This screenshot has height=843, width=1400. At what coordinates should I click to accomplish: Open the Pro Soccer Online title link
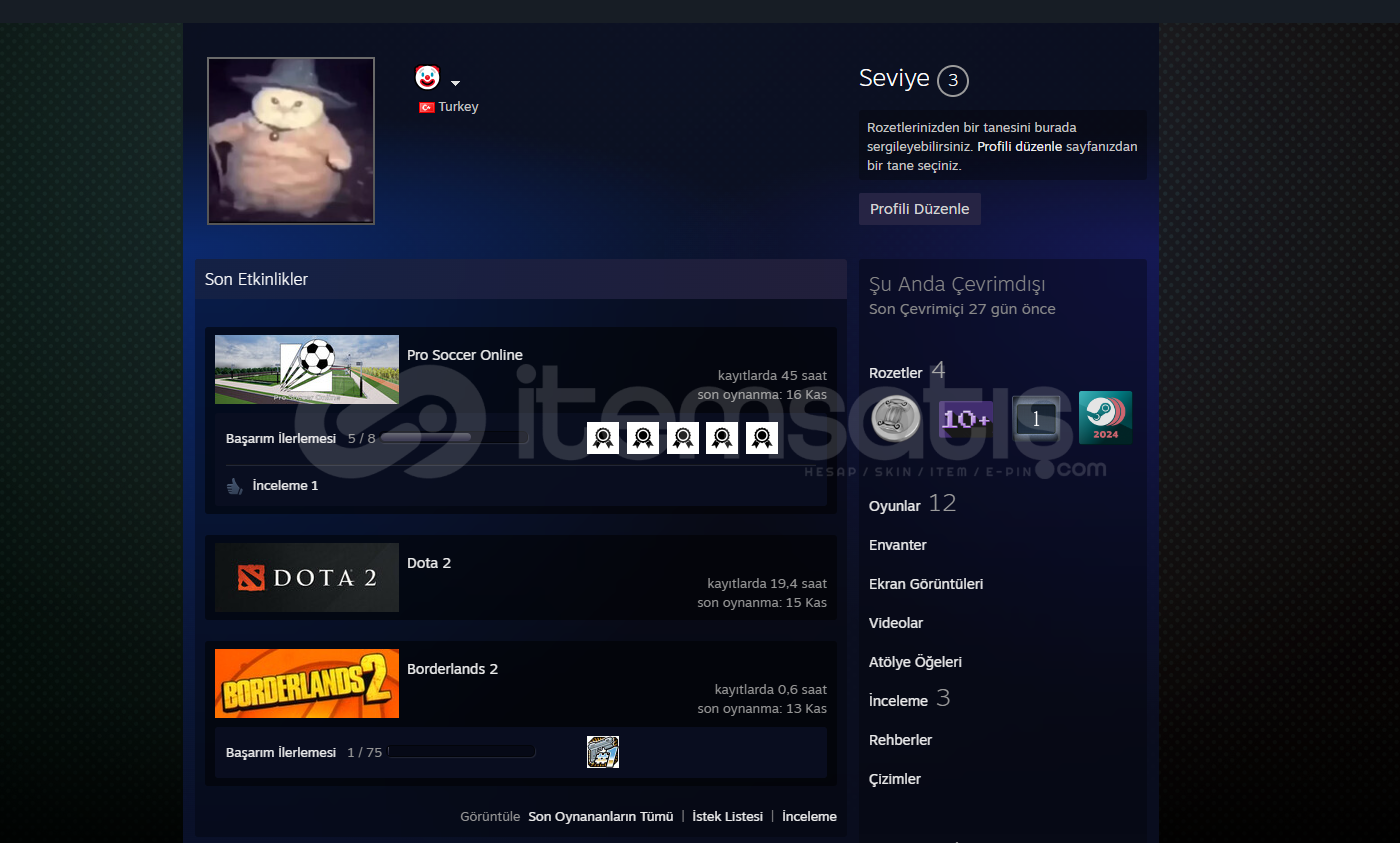point(465,355)
